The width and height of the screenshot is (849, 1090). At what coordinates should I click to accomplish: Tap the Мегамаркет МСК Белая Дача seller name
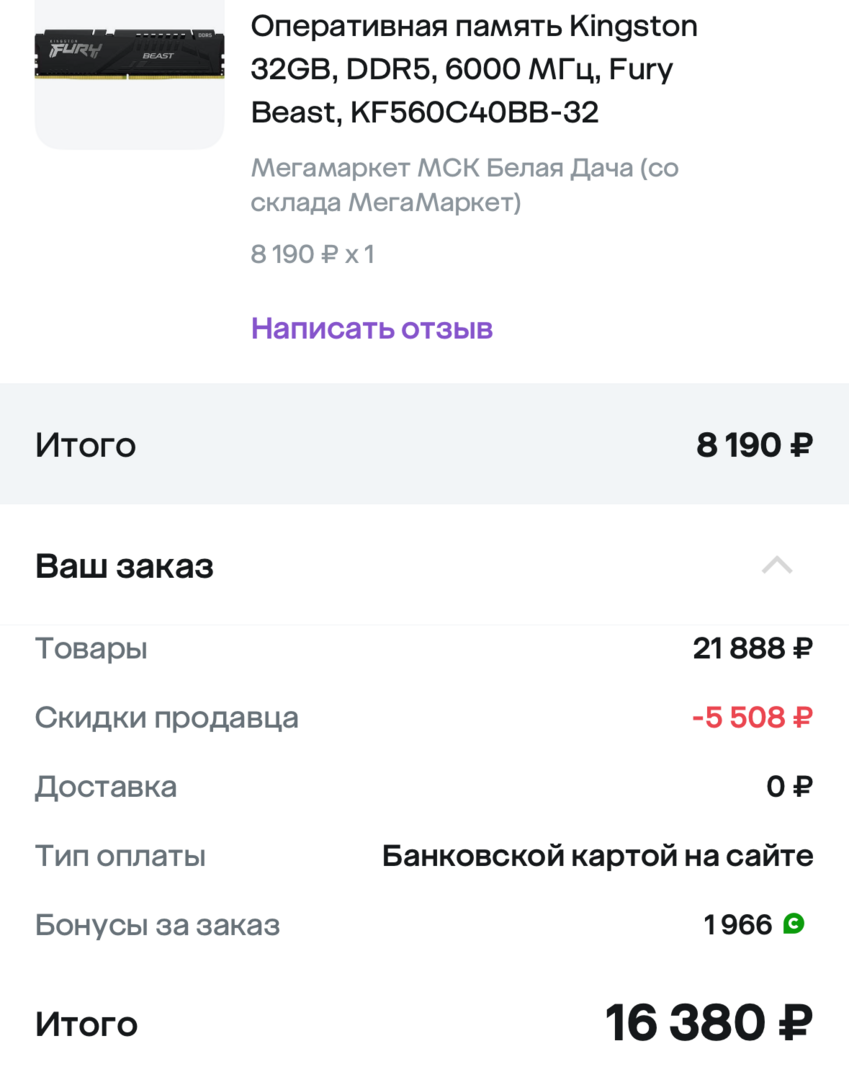[x=465, y=185]
